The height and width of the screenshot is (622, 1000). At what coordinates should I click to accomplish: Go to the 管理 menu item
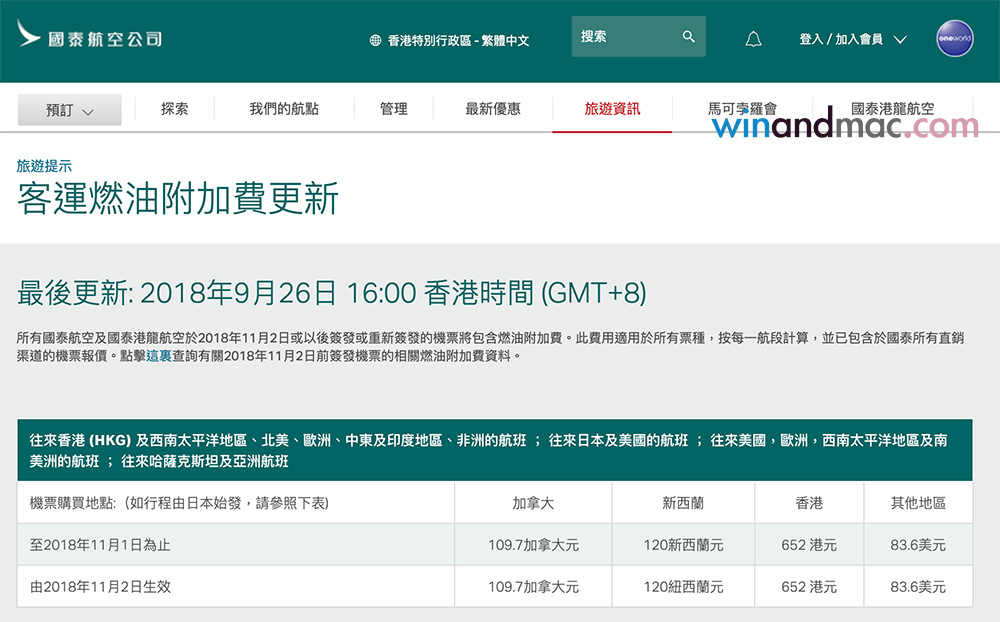pyautogui.click(x=393, y=109)
